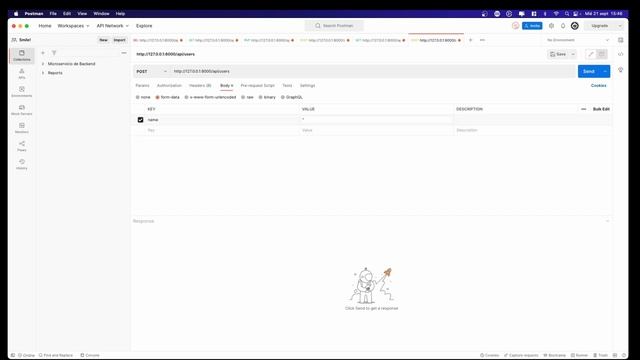Open the APIs sidebar panel

coord(22,73)
